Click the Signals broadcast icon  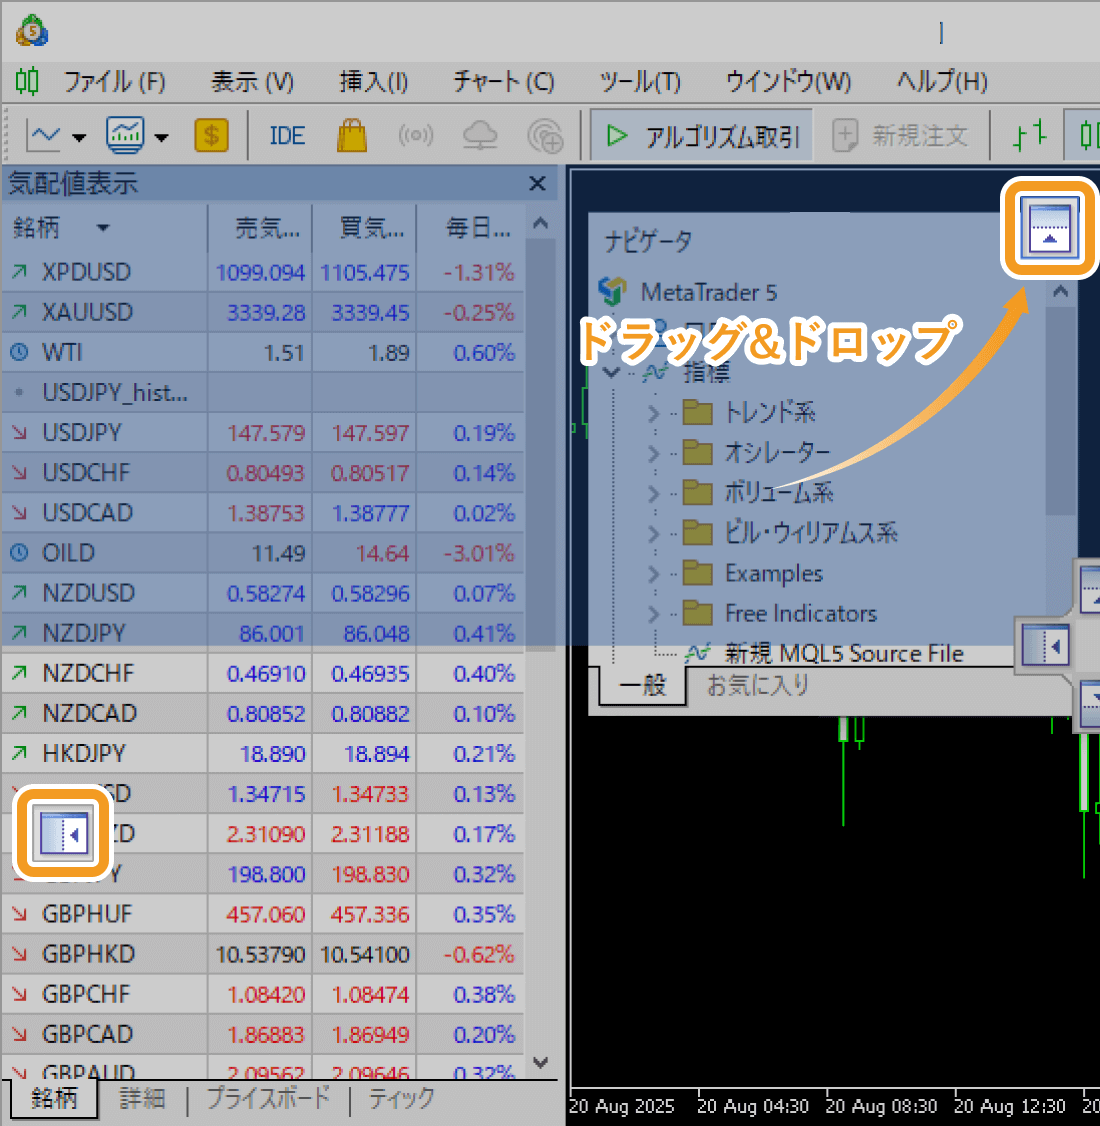coord(416,135)
